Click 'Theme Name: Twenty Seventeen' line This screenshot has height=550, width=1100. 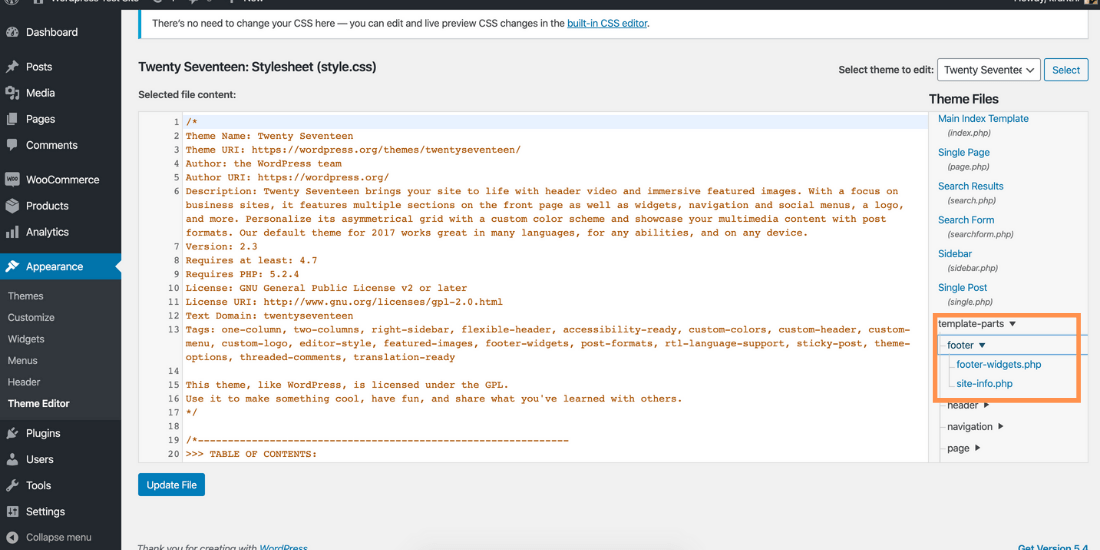[x=269, y=135]
